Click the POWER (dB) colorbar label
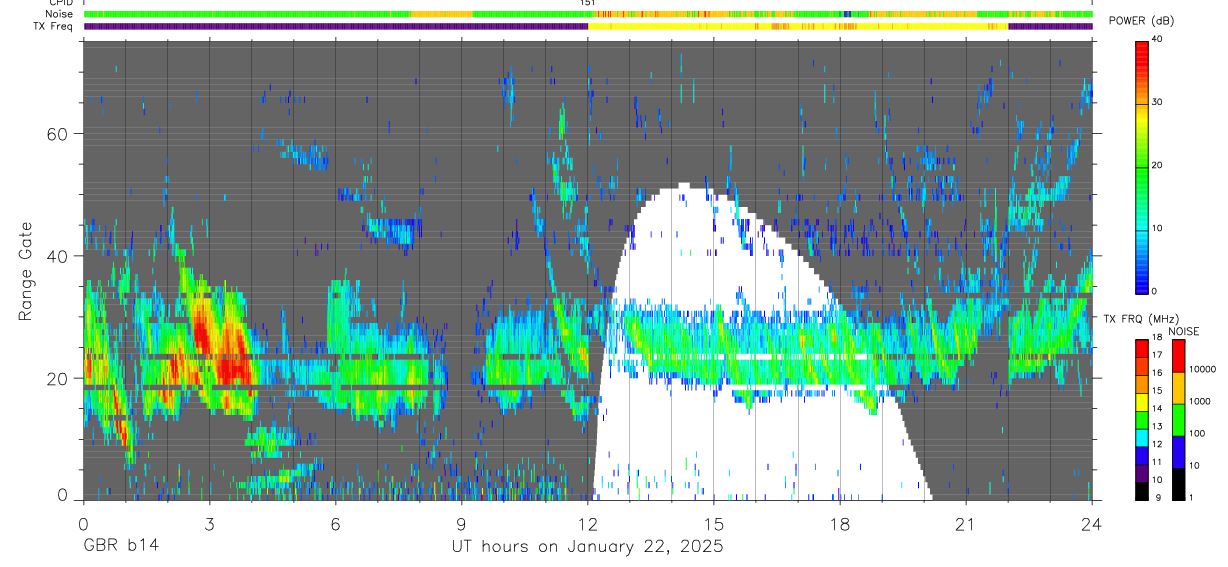 (x=1143, y=21)
